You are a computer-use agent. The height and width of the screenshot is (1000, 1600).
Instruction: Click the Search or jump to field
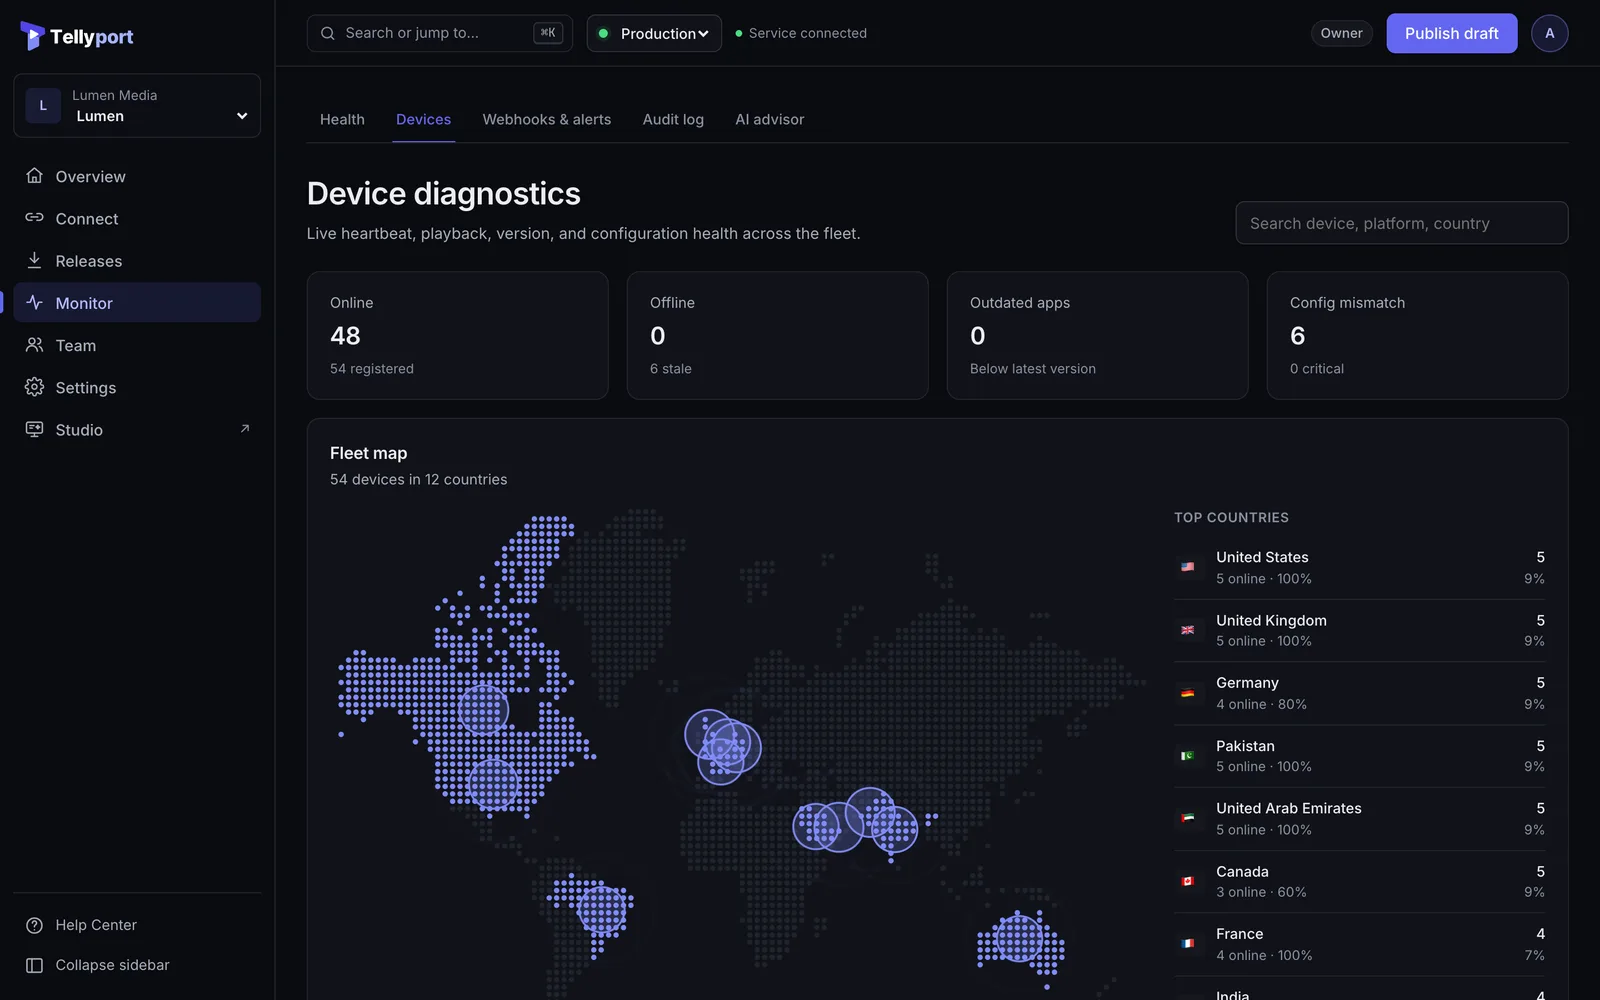click(x=440, y=33)
